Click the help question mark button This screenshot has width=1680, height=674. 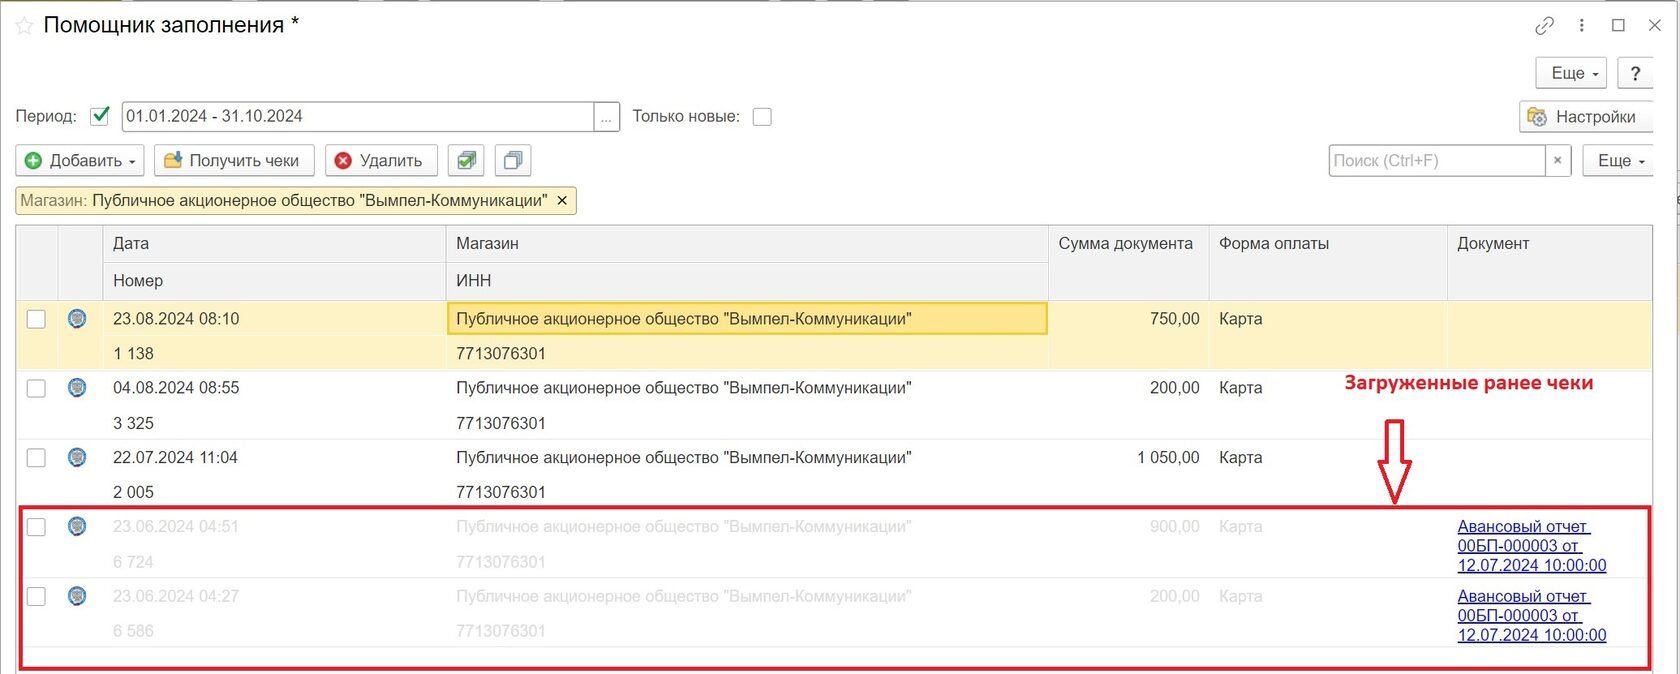[x=1635, y=73]
